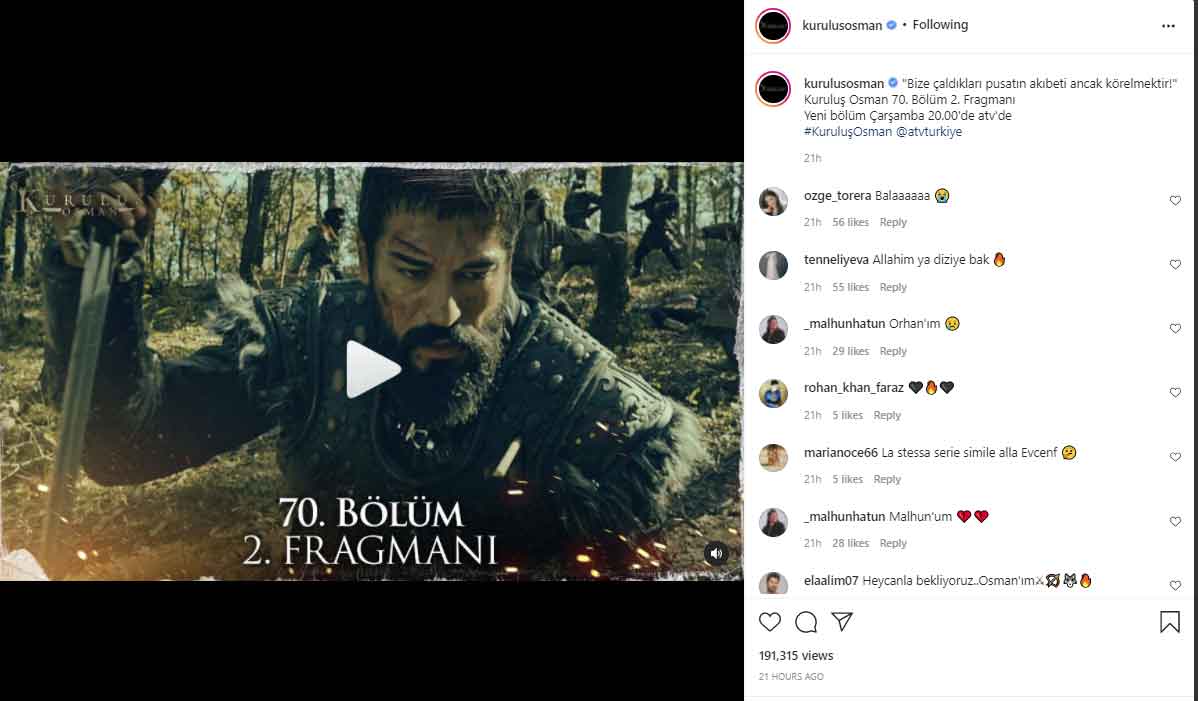
Task: Like ozge_torera's comment
Action: 1175,201
